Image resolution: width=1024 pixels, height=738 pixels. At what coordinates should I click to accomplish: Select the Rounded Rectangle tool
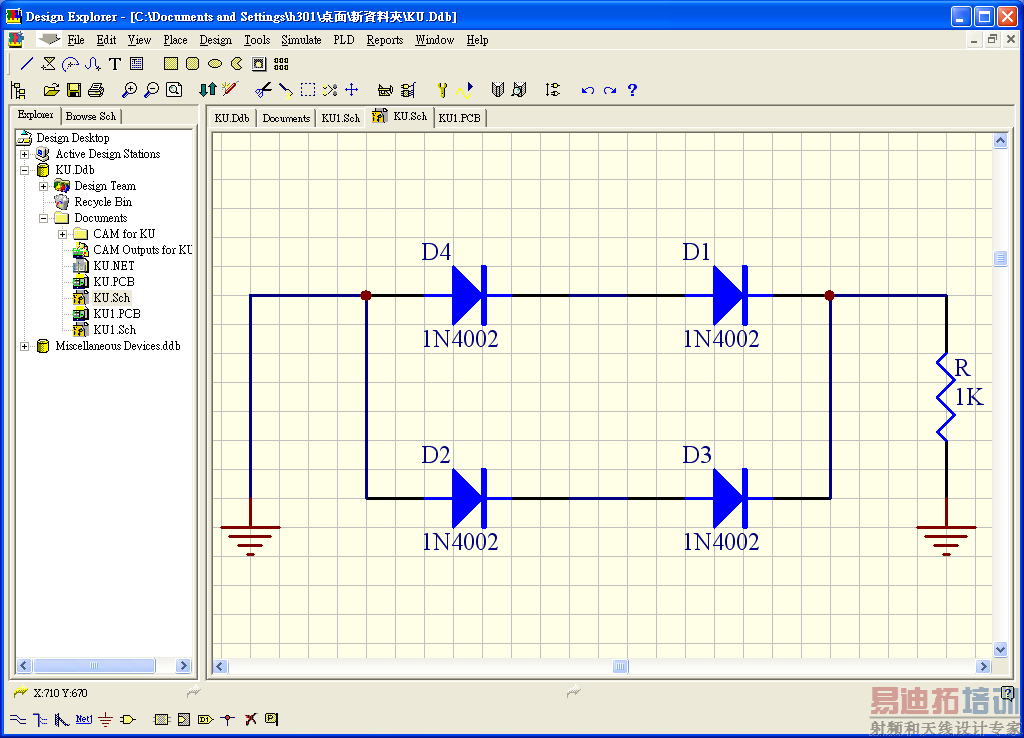[193, 64]
